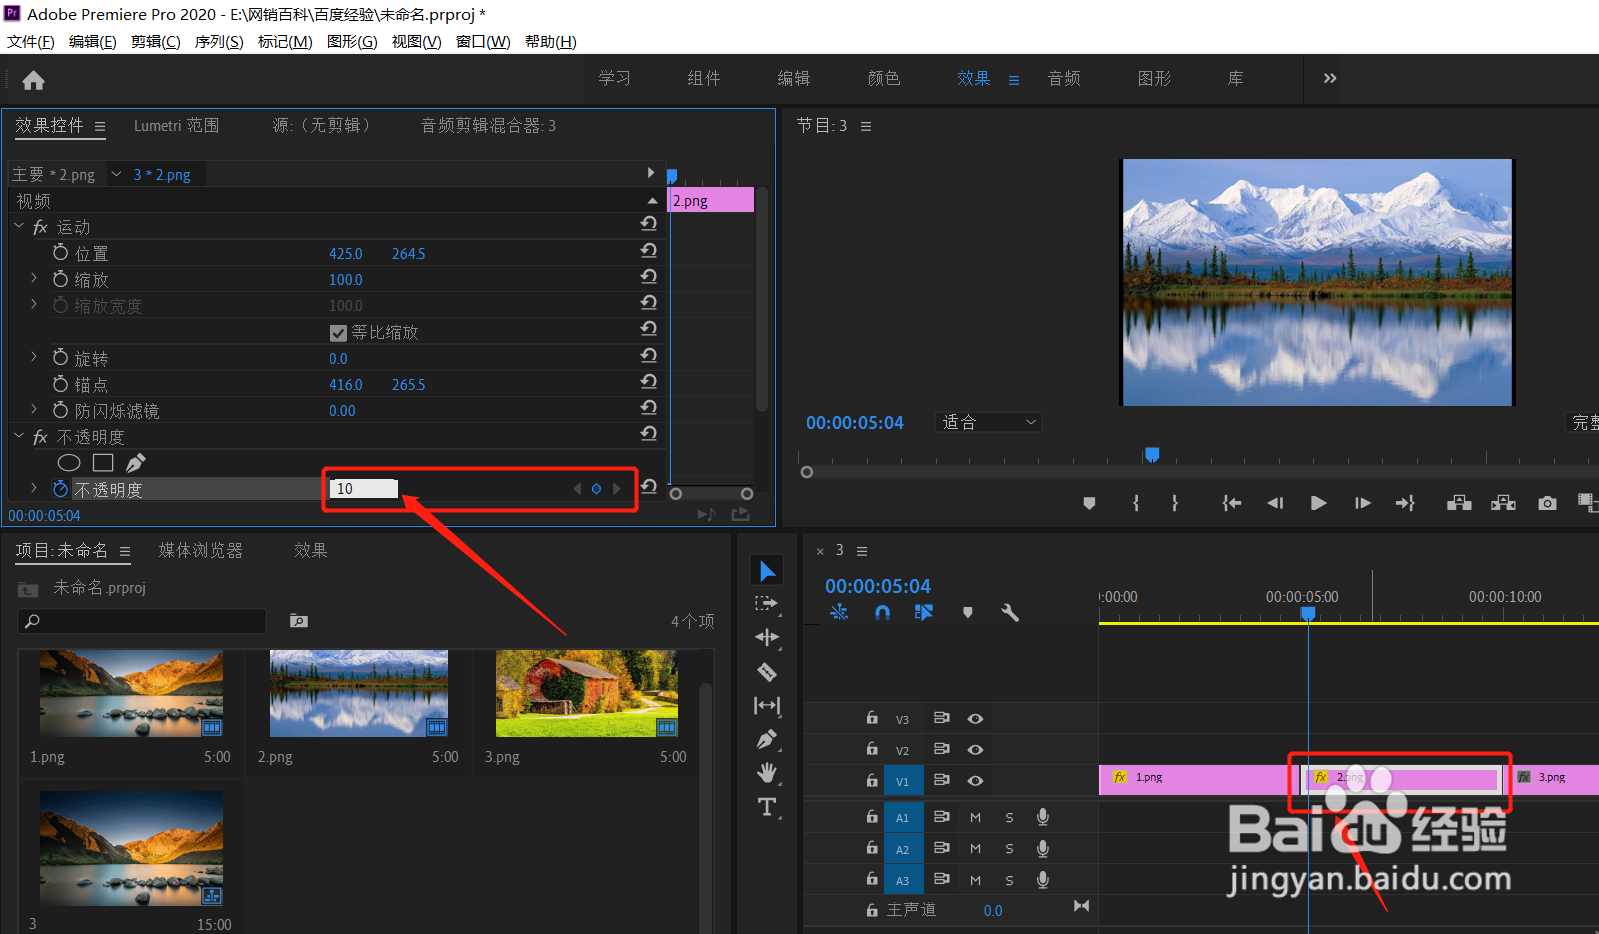Pick the free draw bezier mask pen
This screenshot has width=1599, height=934.
(136, 463)
